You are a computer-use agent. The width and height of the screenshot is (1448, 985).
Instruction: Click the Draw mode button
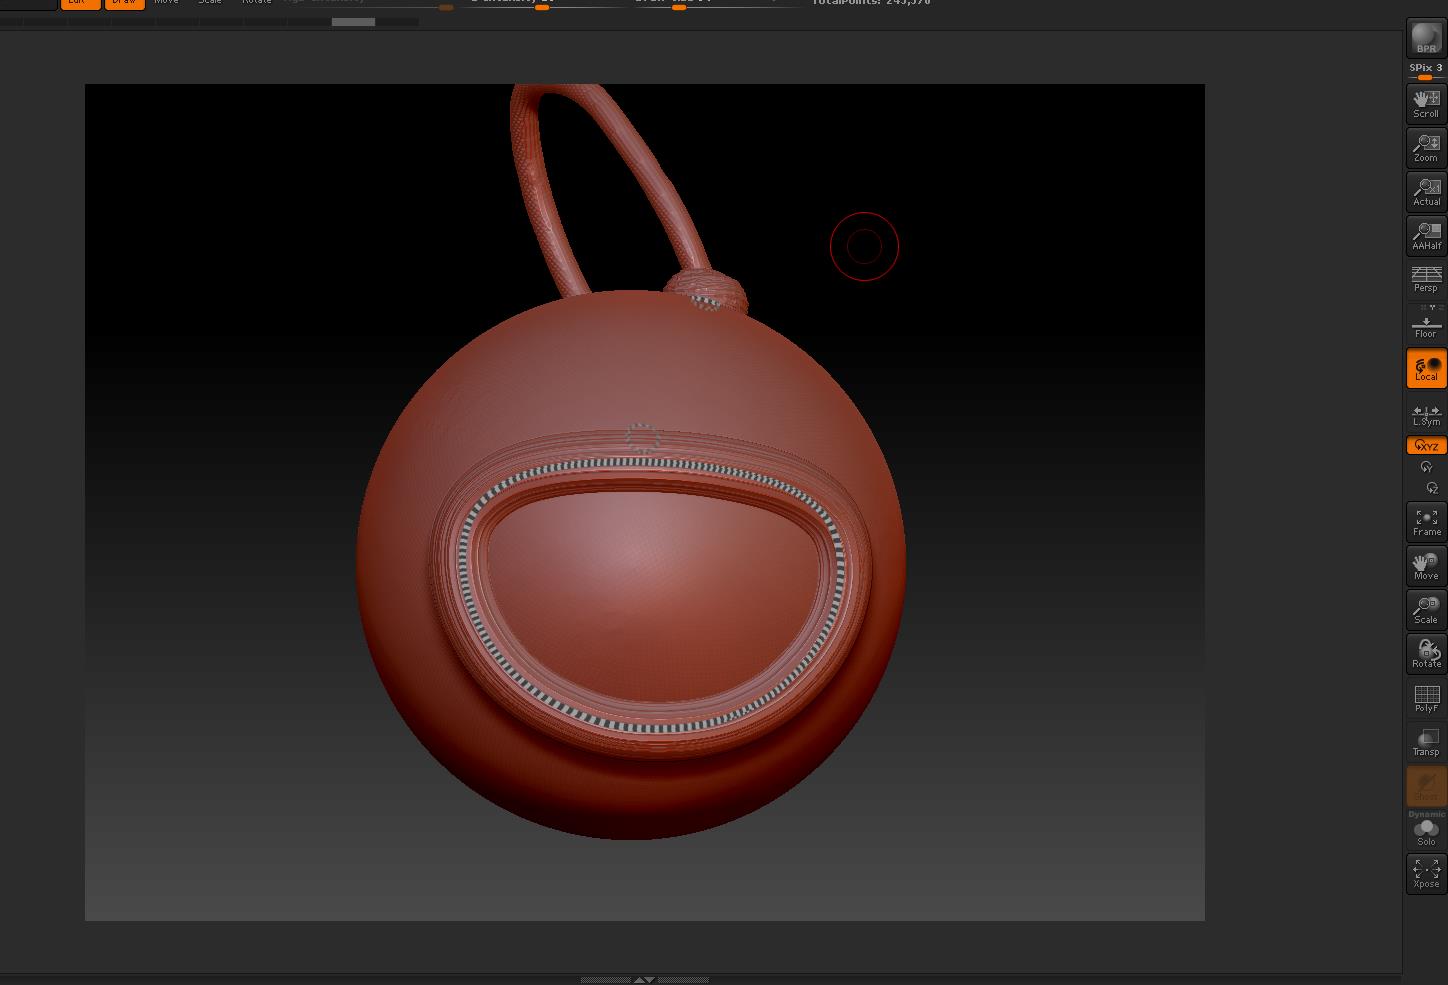pos(124,4)
